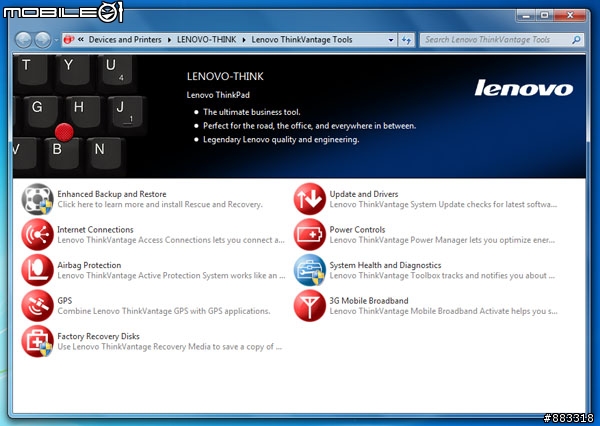Image resolution: width=600 pixels, height=426 pixels.
Task: Click 'Combine Lenovo ThinkVantage GPS' description
Action: (x=164, y=311)
